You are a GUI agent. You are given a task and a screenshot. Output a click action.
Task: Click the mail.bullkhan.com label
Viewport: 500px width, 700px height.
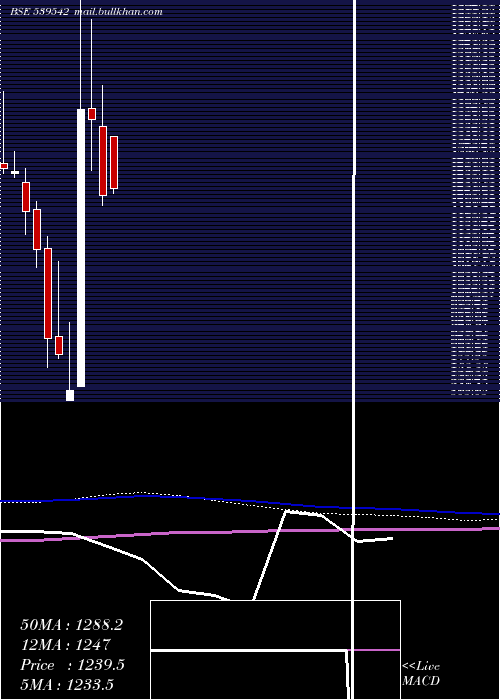point(118,12)
